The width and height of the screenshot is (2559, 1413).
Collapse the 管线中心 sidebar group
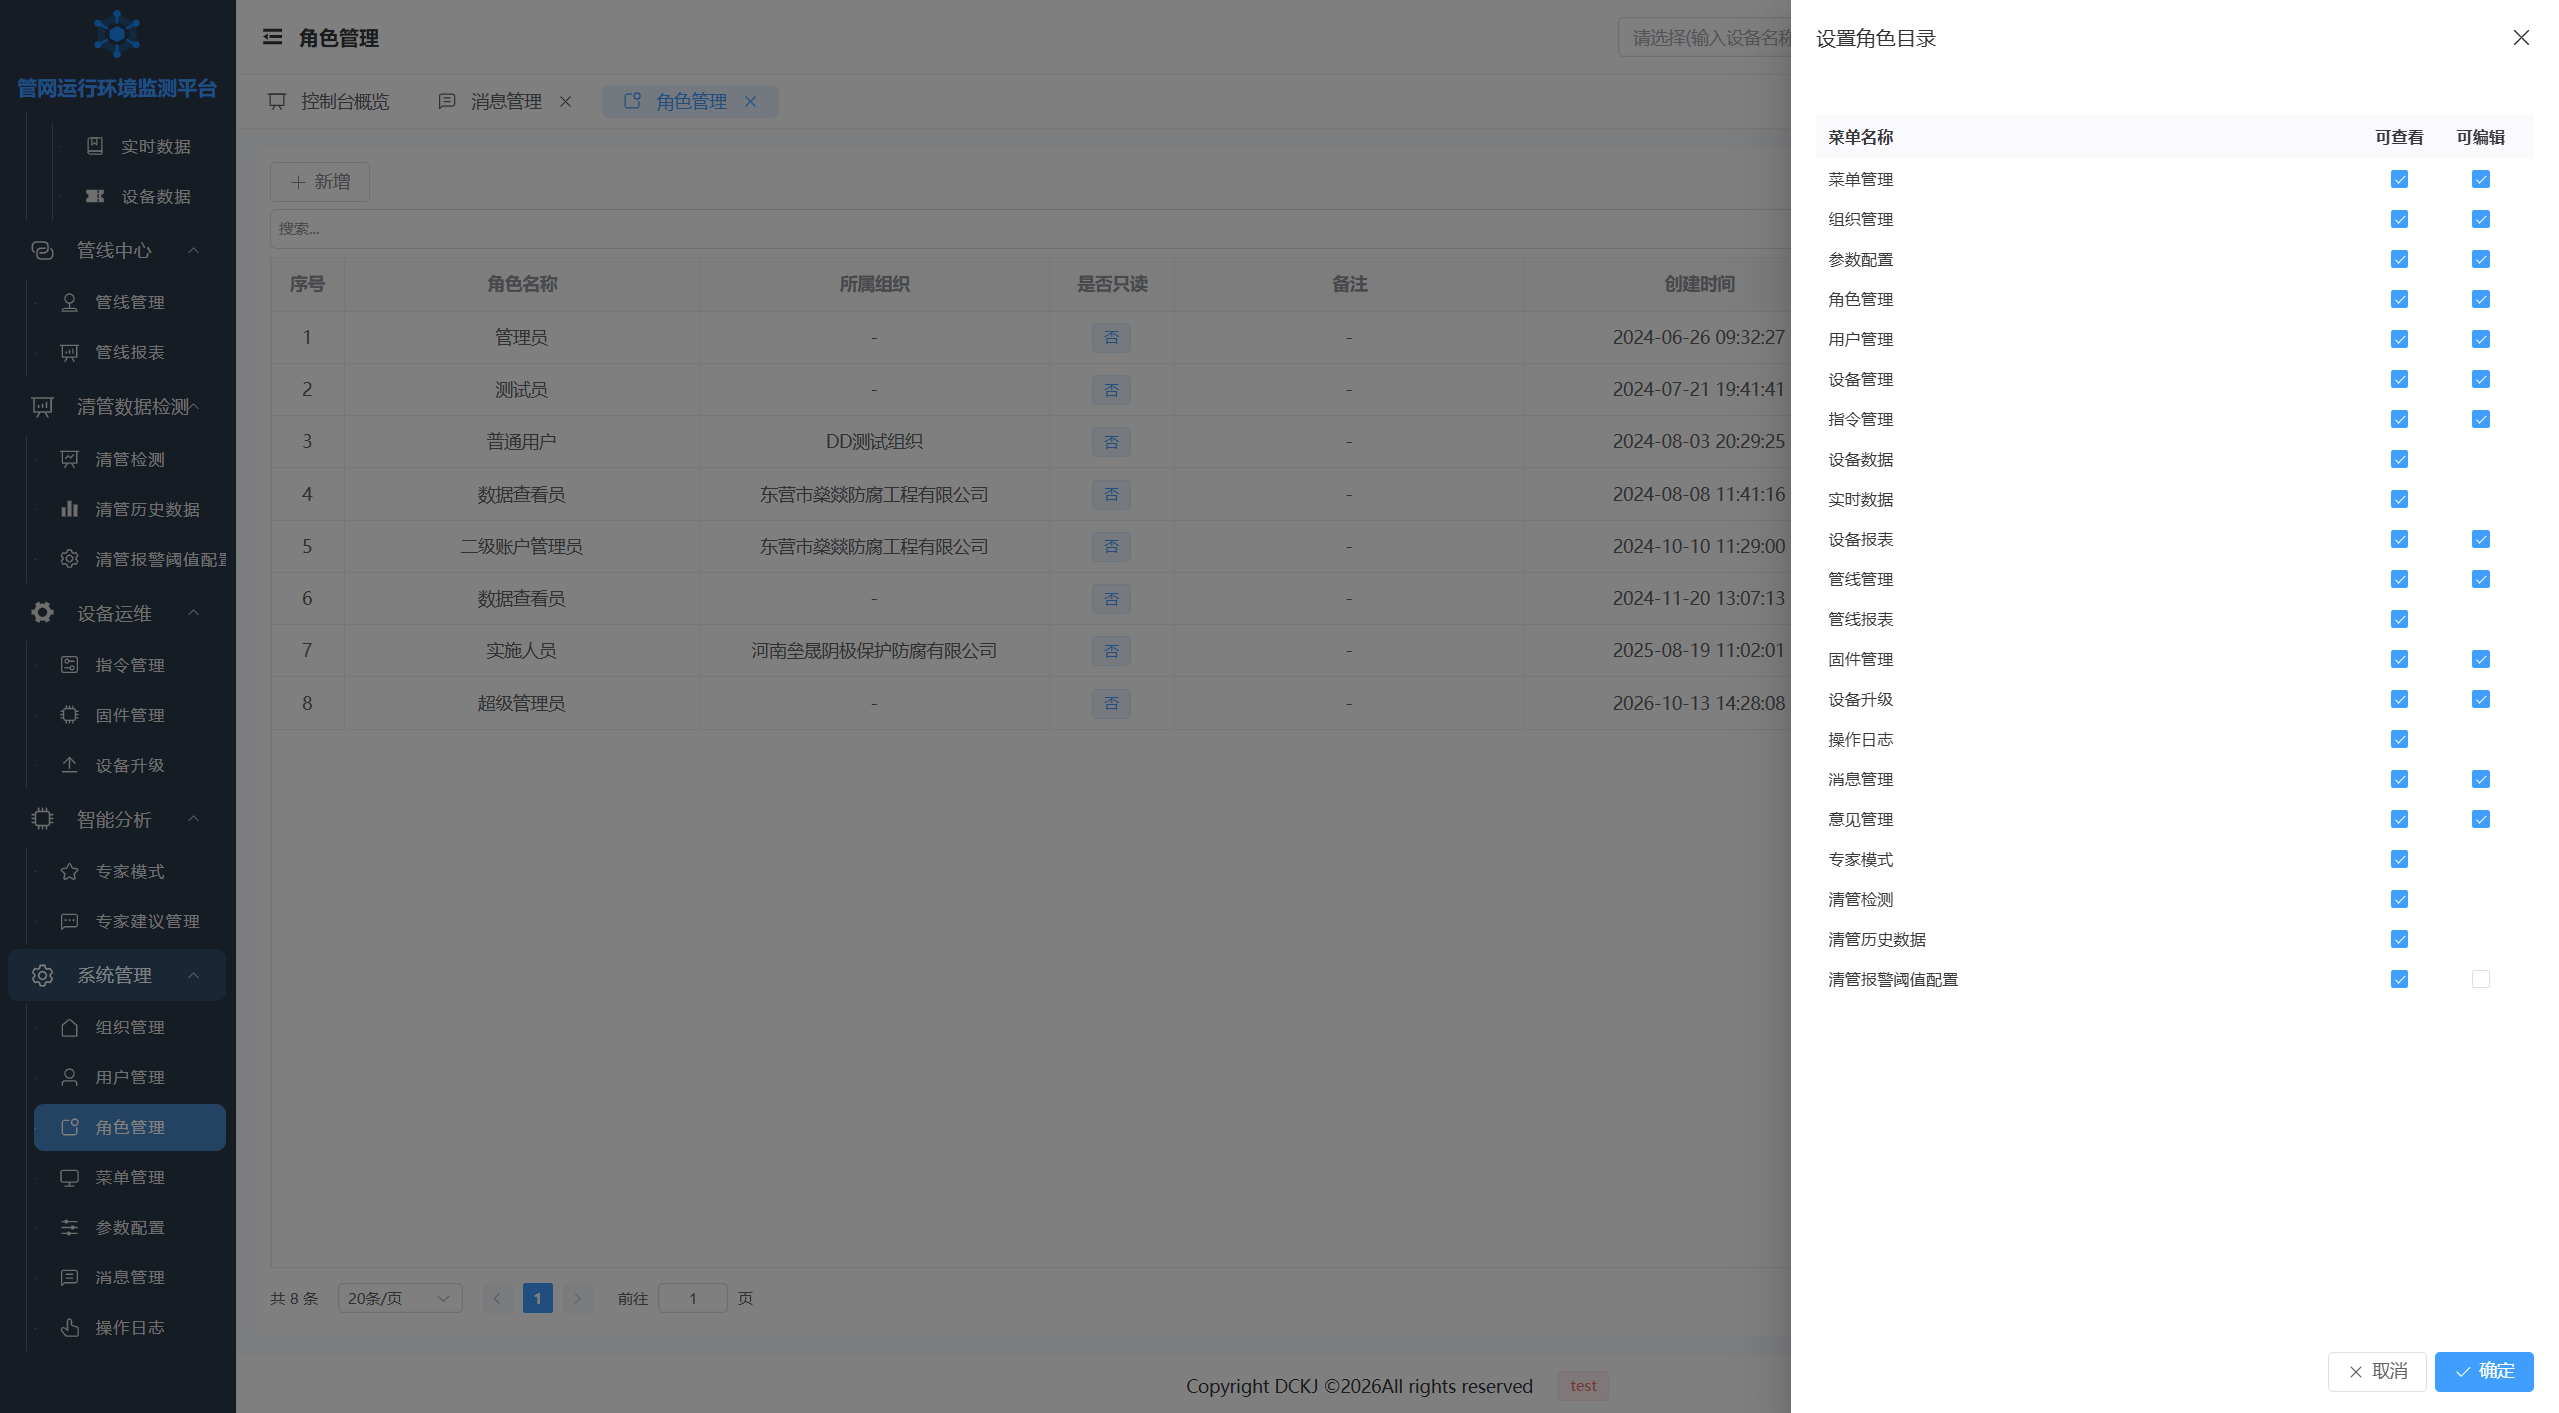coord(193,250)
